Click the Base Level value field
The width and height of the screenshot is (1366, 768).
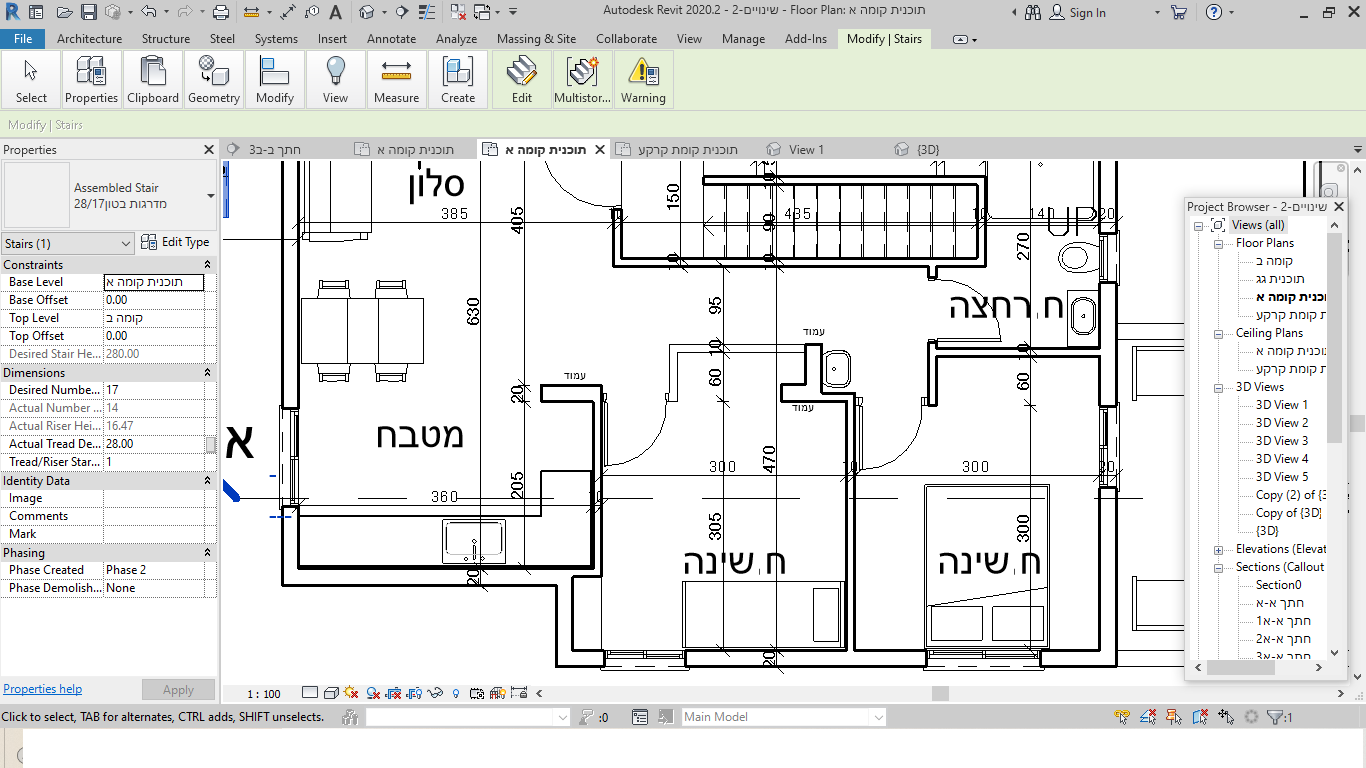pyautogui.click(x=154, y=282)
